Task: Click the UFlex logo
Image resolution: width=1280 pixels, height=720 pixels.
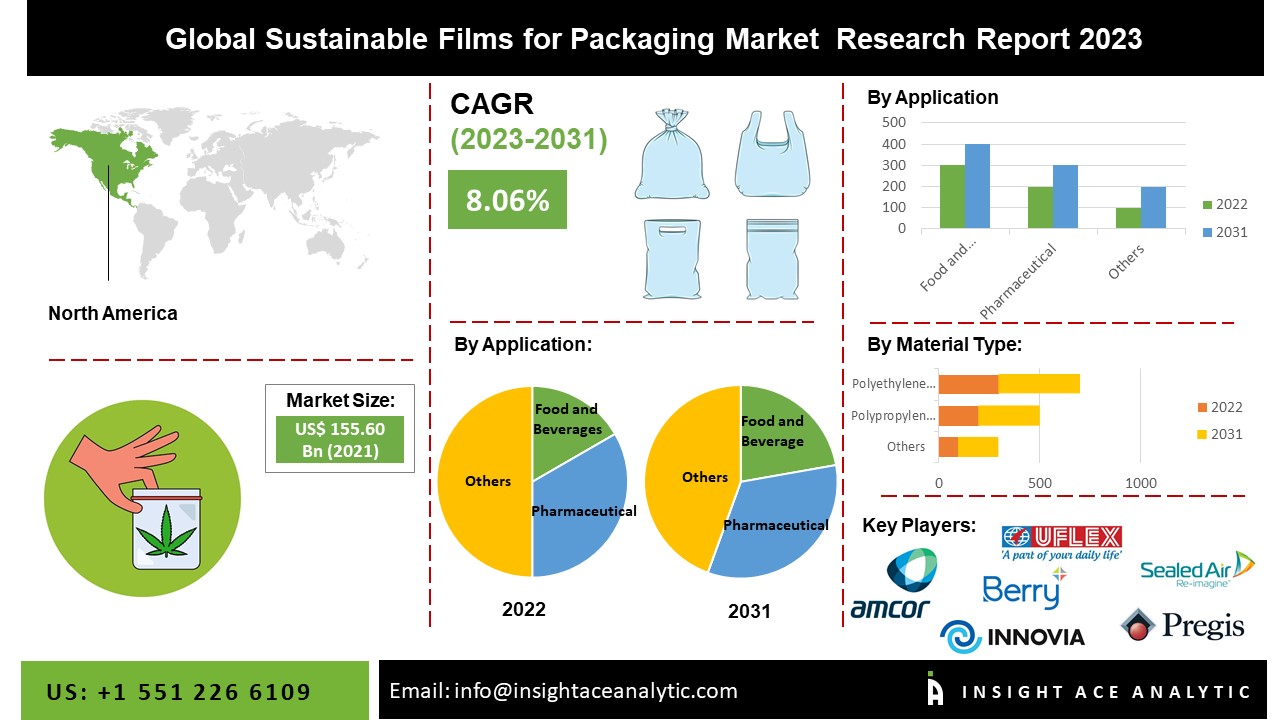Action: (1061, 541)
